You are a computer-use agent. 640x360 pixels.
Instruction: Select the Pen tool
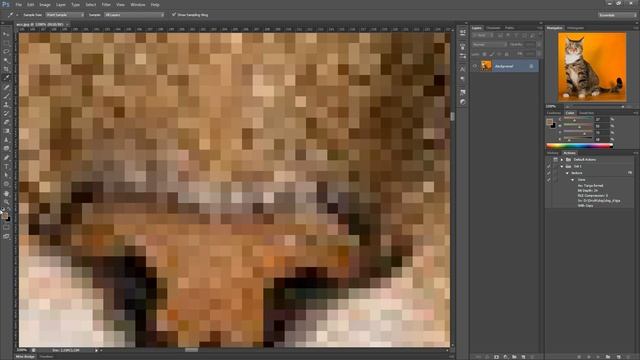click(6, 158)
